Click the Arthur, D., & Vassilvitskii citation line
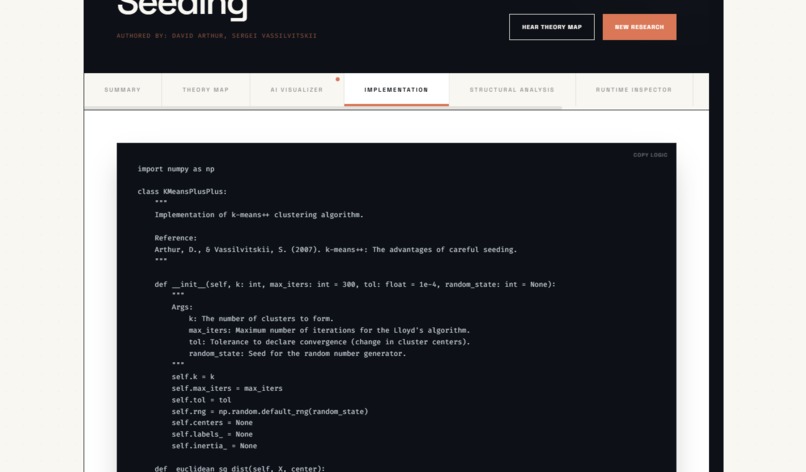Viewport: 806px width, 472px height. click(336, 249)
